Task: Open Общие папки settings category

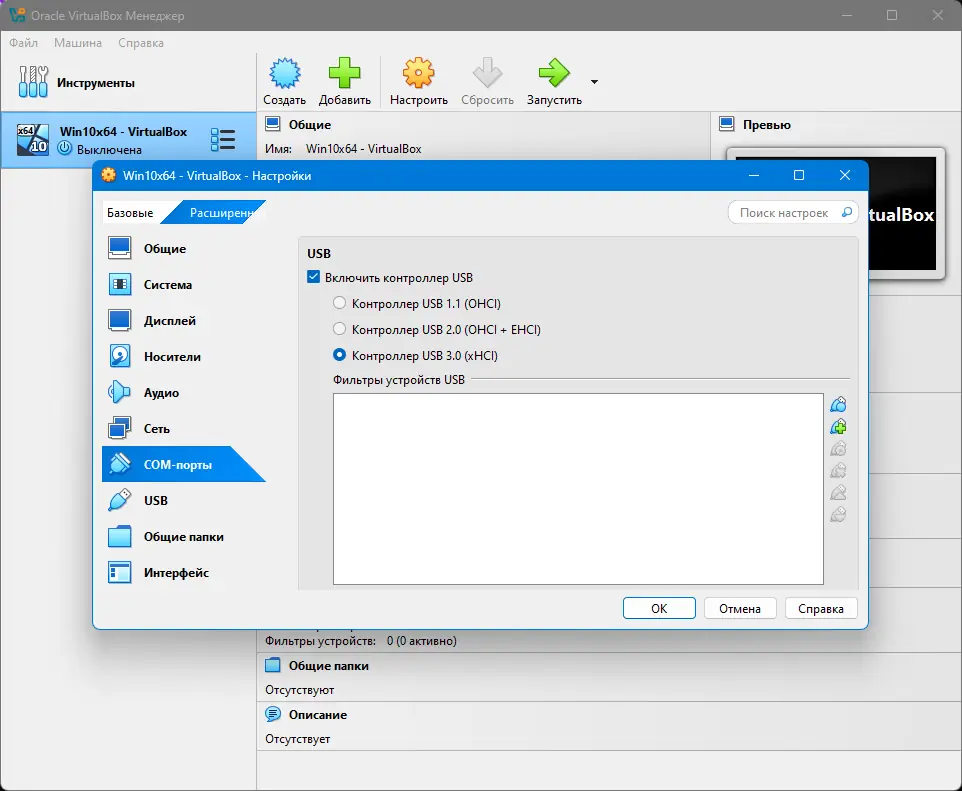Action: 183,536
